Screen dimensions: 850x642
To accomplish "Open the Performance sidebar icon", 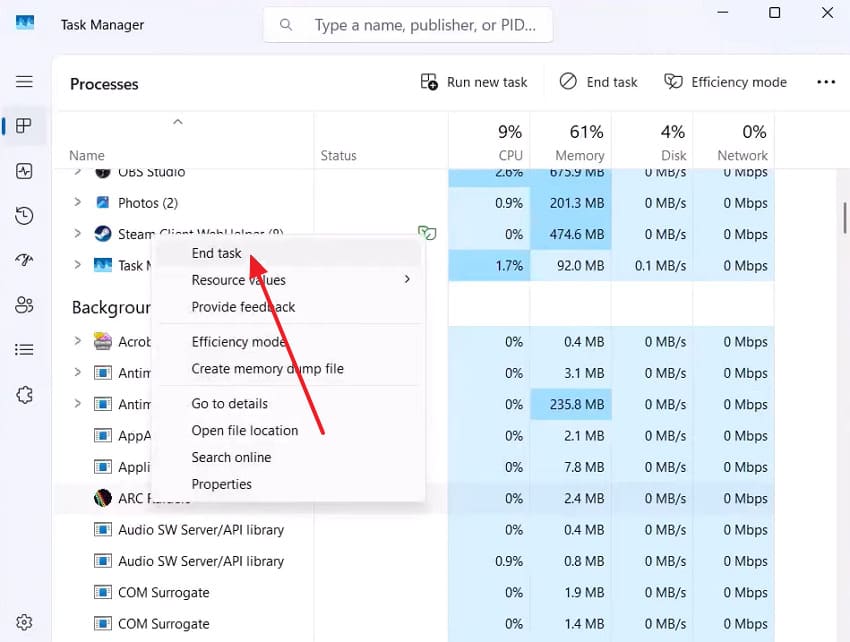I will (x=24, y=171).
